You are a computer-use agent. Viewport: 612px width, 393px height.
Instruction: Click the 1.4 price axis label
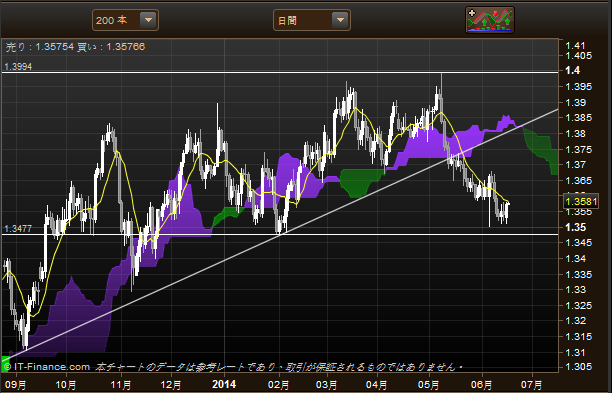573,71
